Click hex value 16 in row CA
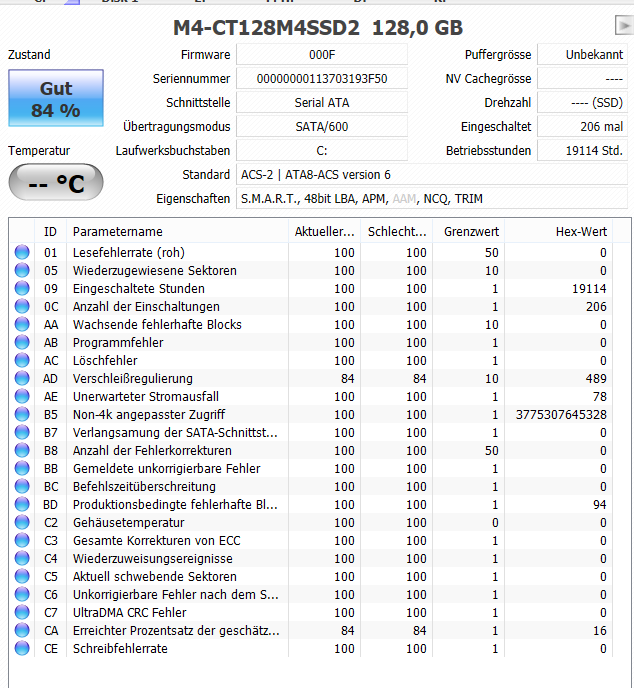 599,631
